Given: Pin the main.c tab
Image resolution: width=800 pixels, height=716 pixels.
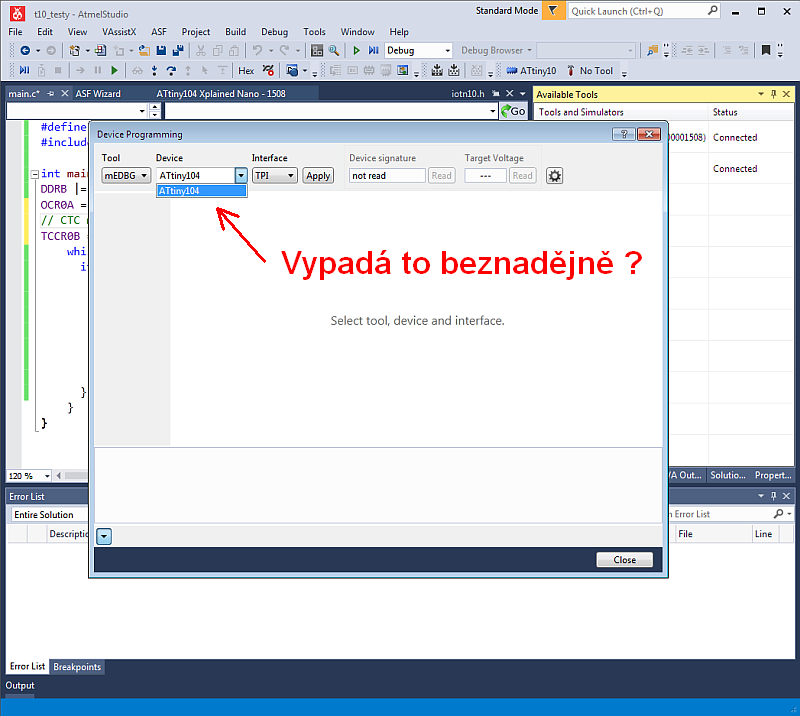Looking at the screenshot, I should click(x=51, y=93).
